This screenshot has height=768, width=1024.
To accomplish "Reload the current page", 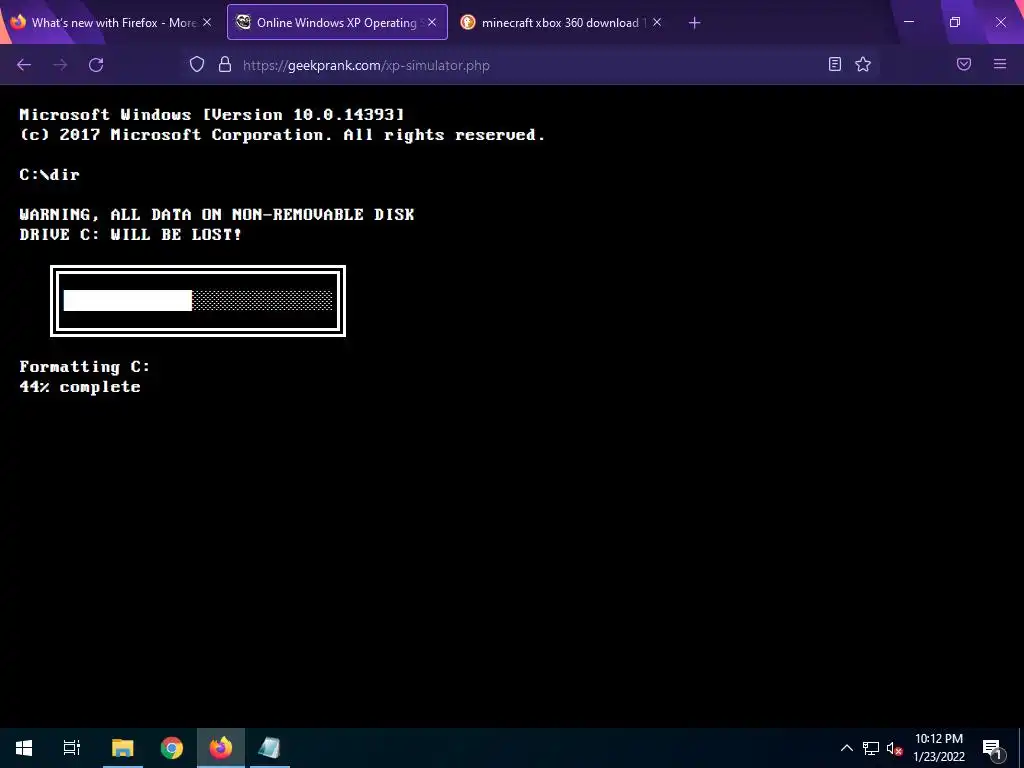I will 96,65.
